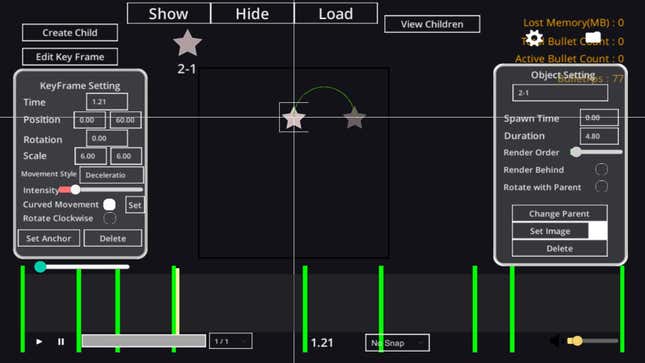Enable the Rotate Clockwise option
This screenshot has width=645, height=363.
coord(109,218)
